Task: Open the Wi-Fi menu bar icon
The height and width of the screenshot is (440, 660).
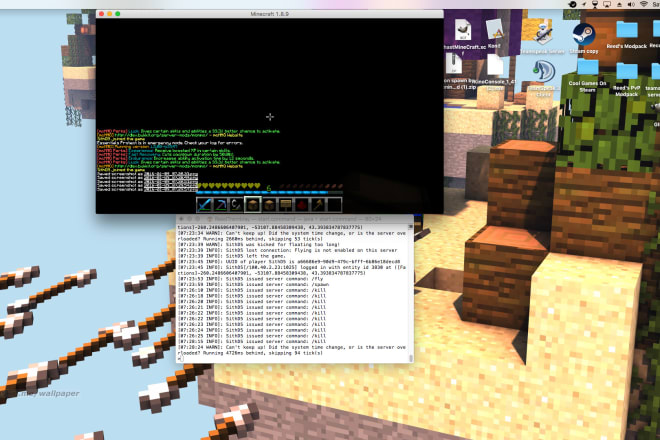Action: (644, 4)
